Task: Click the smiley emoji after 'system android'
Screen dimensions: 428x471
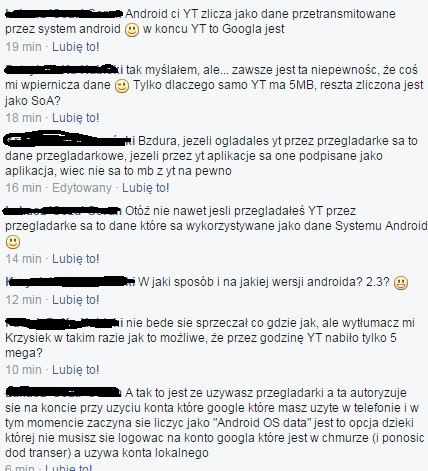Action: tap(132, 30)
